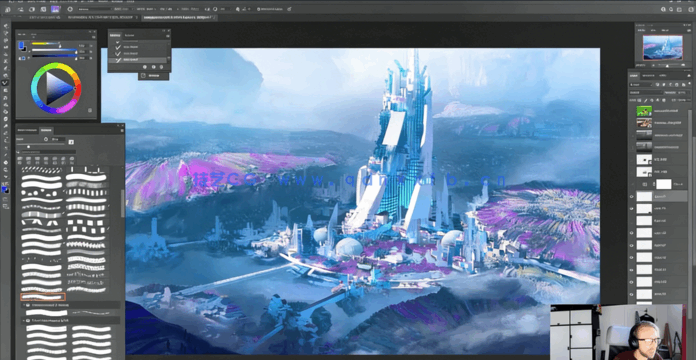696x360 pixels.
Task: Switch to the History tab
Action: click(x=115, y=35)
